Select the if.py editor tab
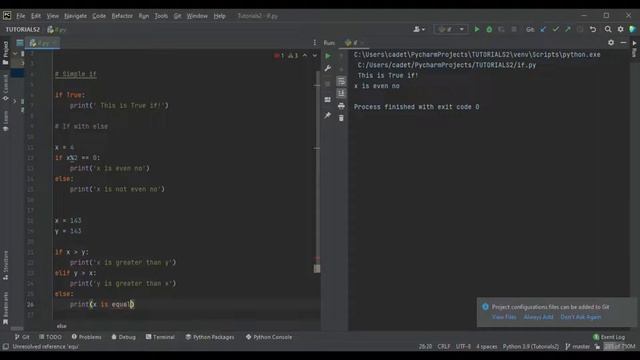Viewport: 640px width, 360px height. (42, 43)
